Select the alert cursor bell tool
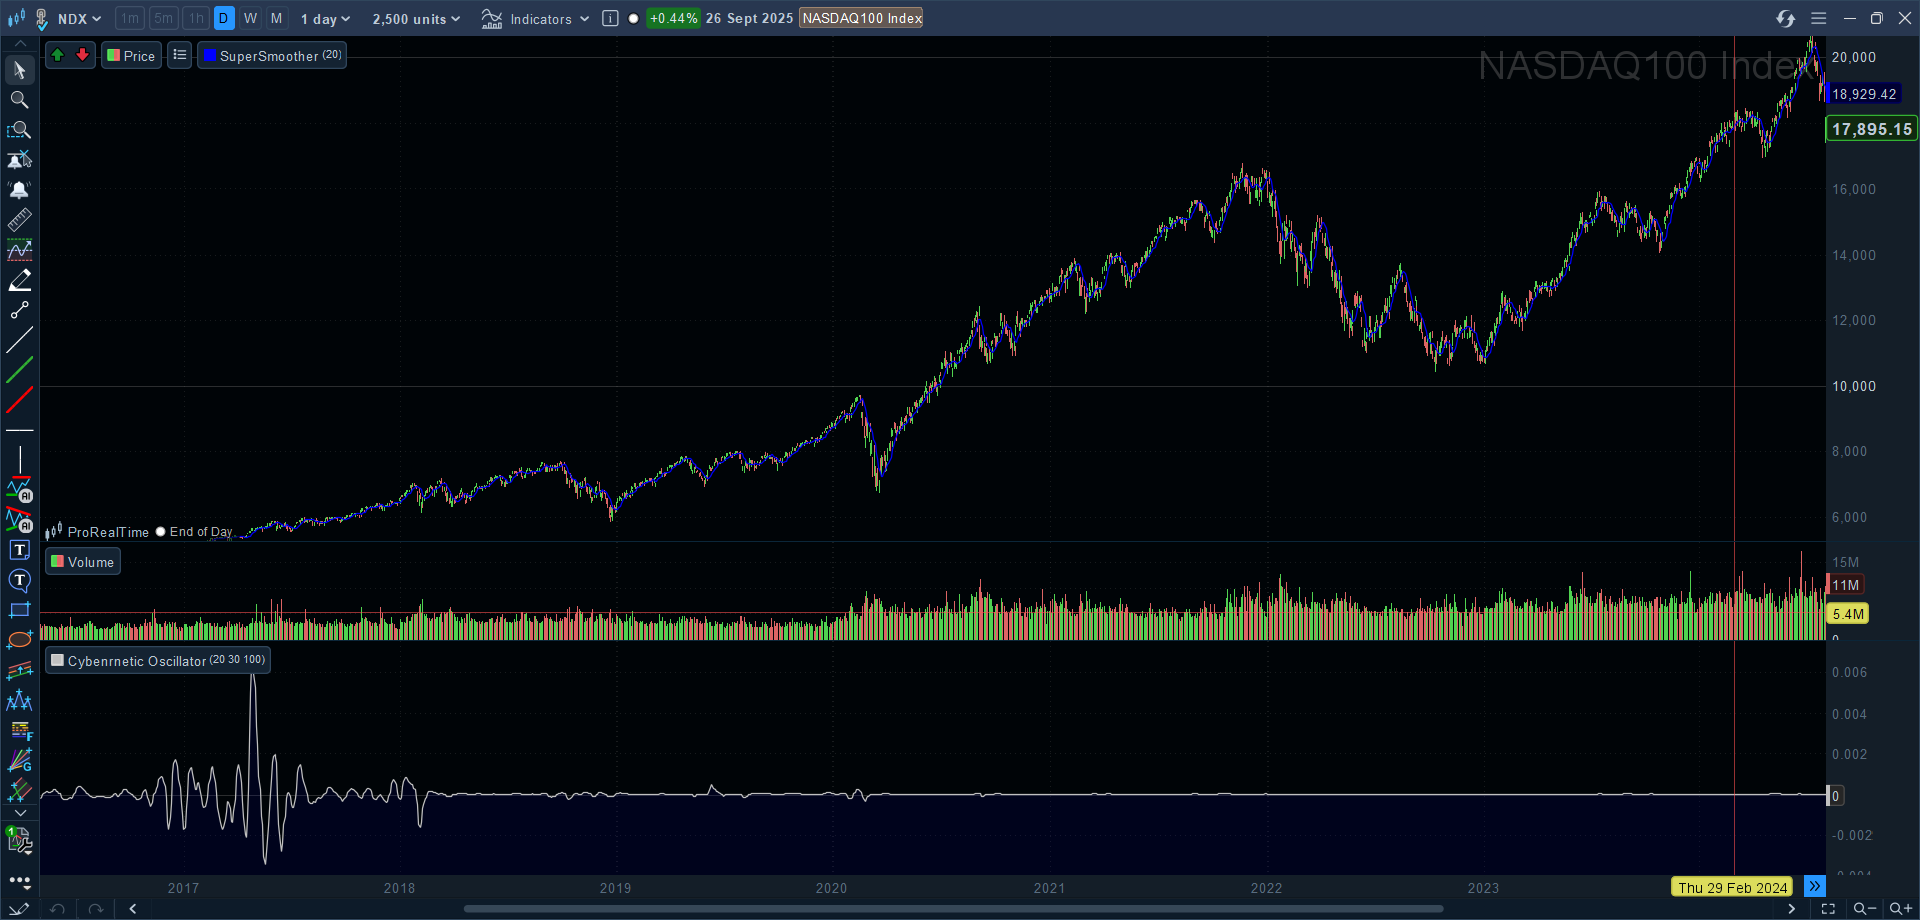The image size is (1920, 920). click(19, 160)
